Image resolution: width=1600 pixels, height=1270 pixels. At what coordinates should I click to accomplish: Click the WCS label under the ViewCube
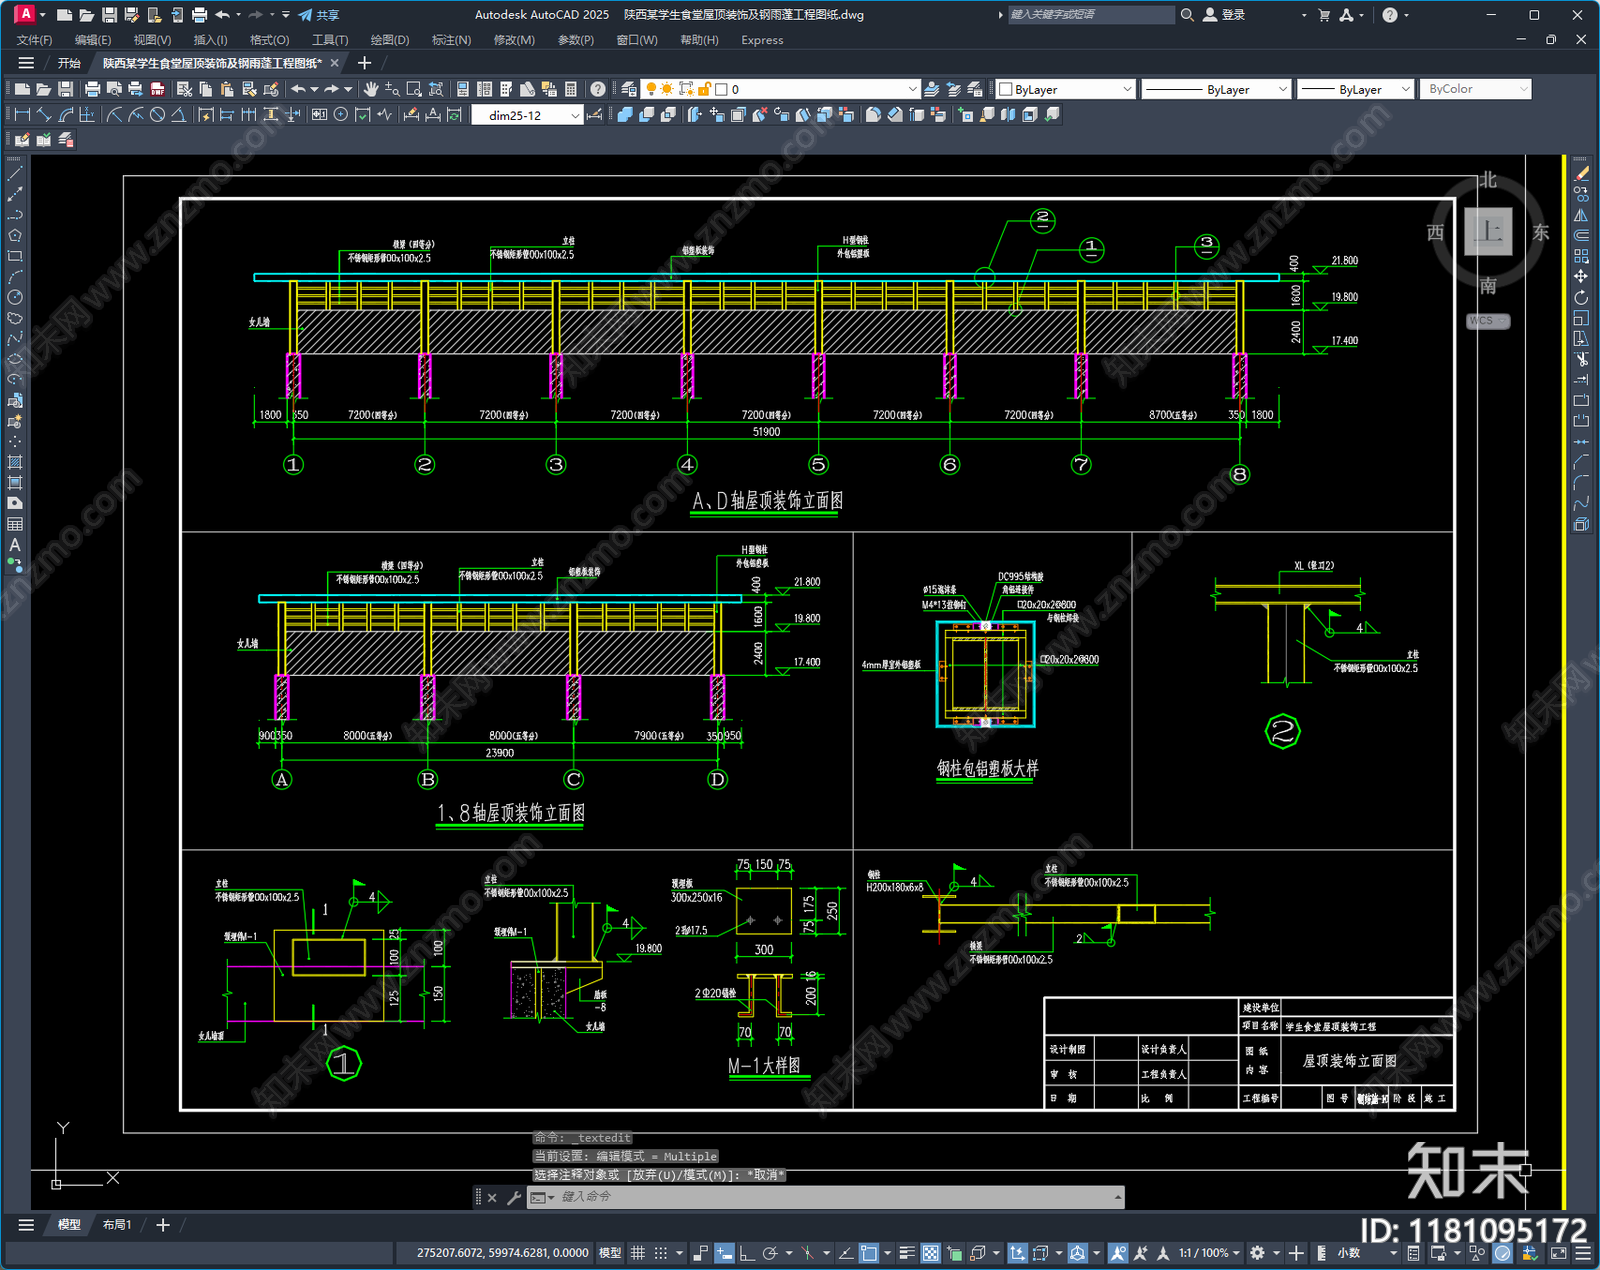tap(1488, 321)
